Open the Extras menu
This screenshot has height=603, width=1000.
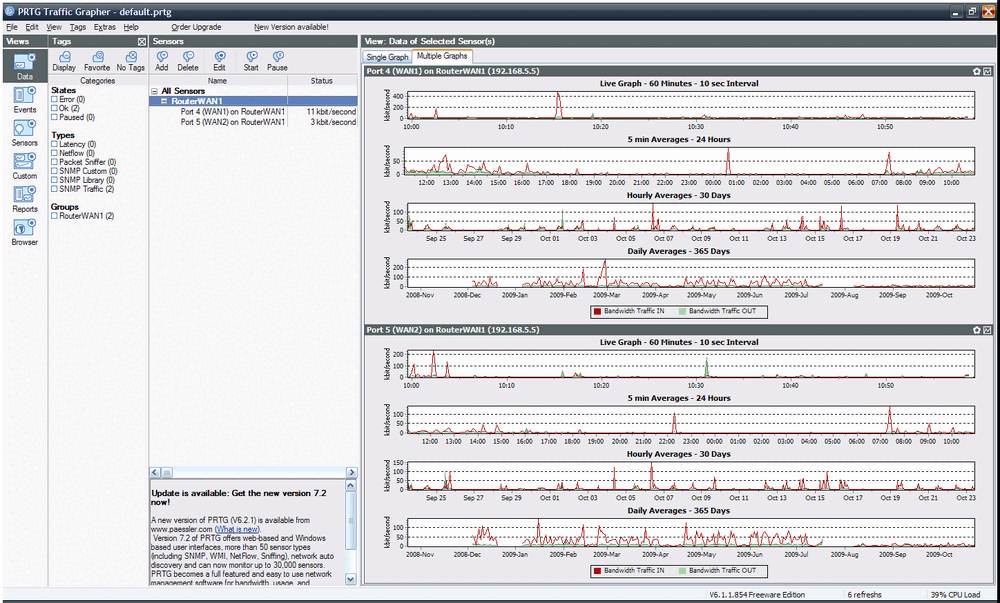105,27
